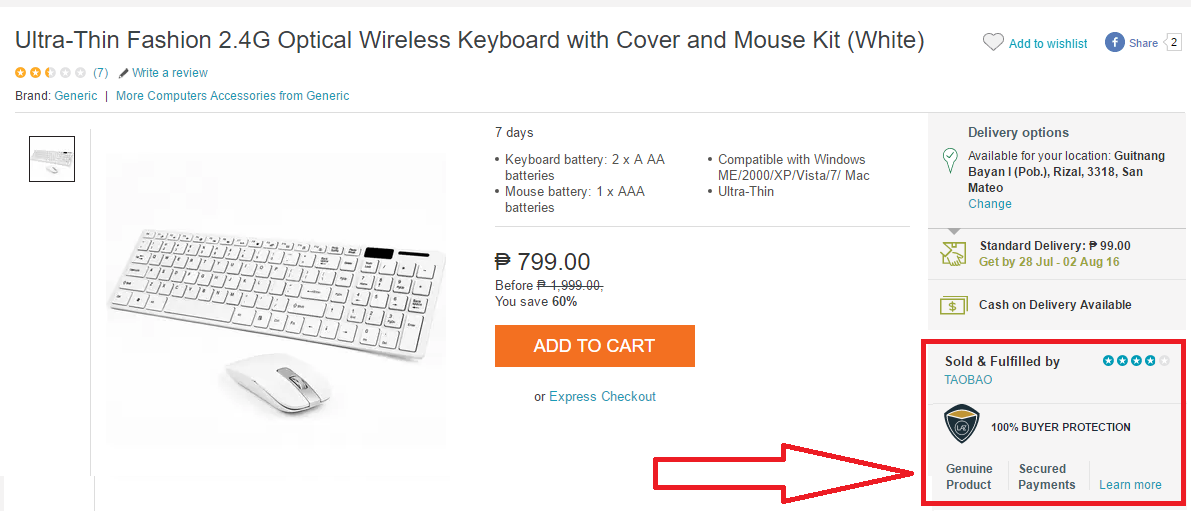Open the Add to wishlist link
This screenshot has width=1191, height=511.
click(x=1048, y=44)
